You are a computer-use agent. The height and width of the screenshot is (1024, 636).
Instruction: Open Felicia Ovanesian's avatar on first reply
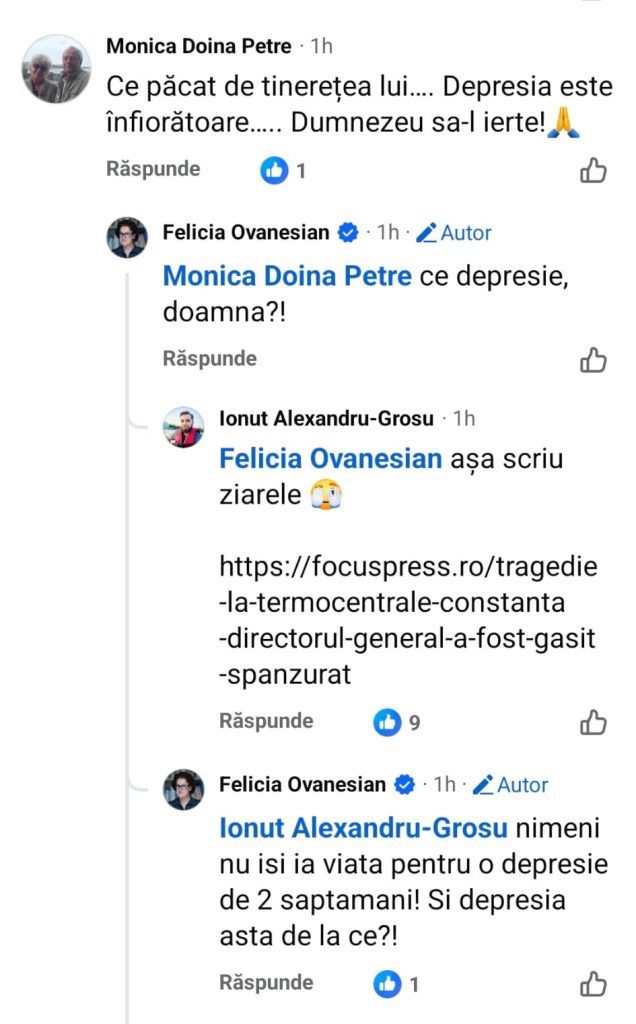[x=127, y=237]
